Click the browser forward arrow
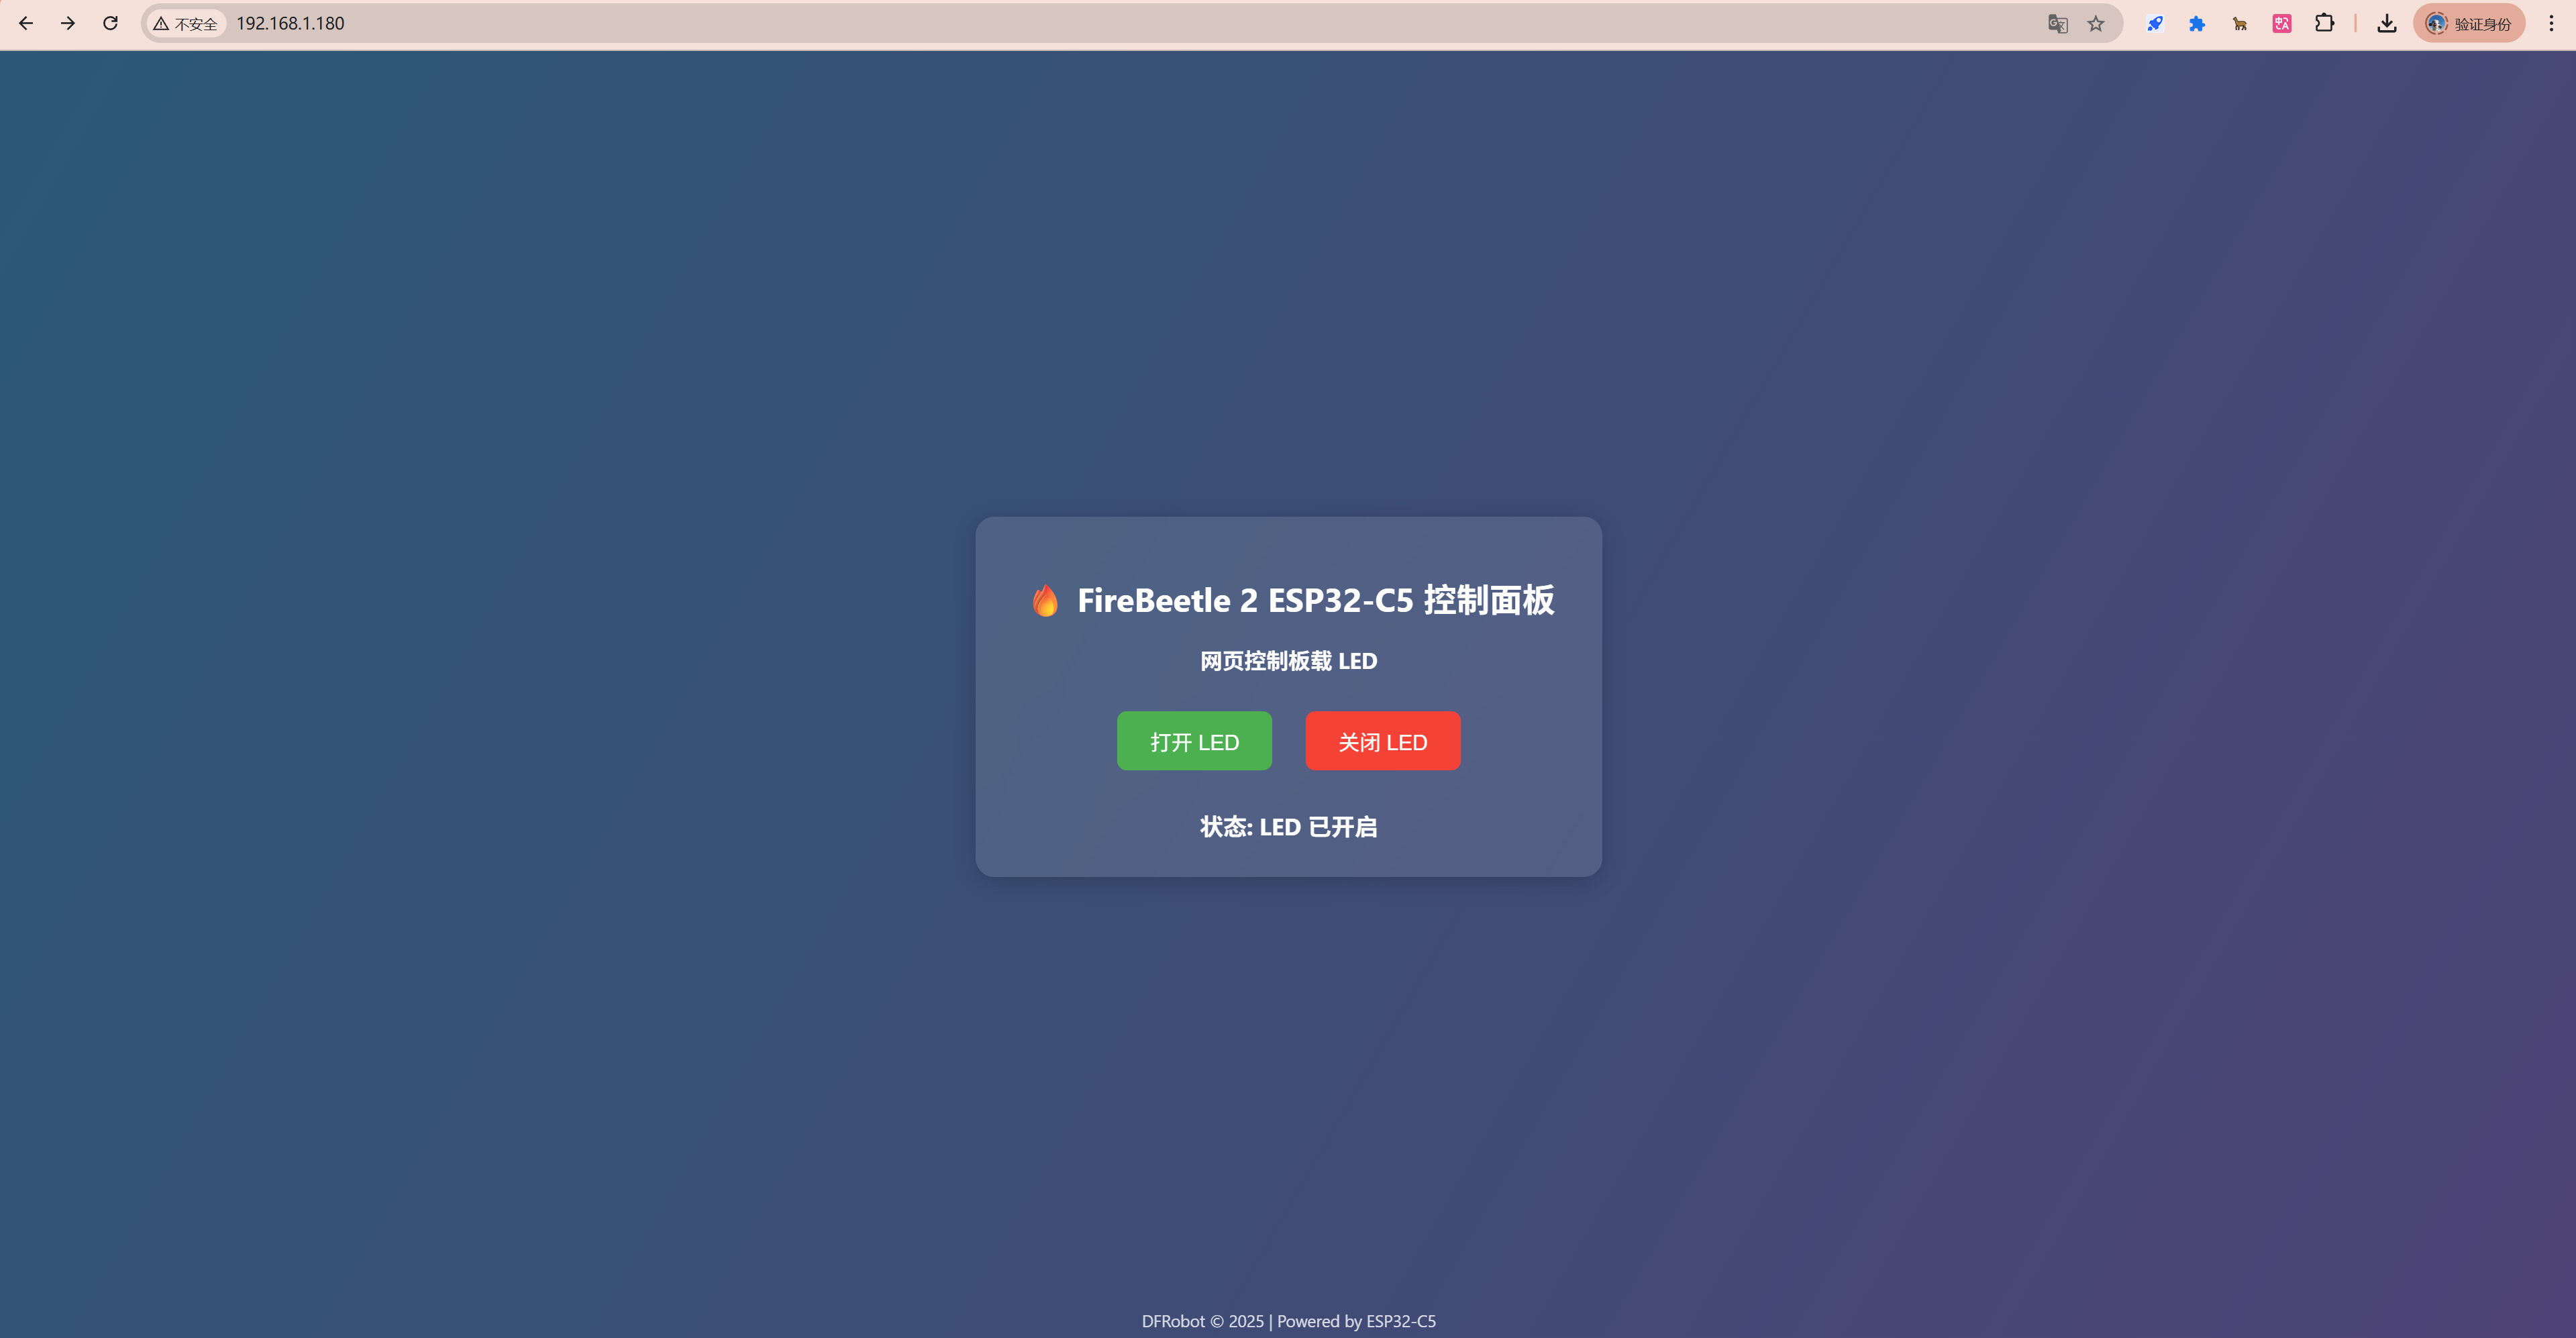 68,23
